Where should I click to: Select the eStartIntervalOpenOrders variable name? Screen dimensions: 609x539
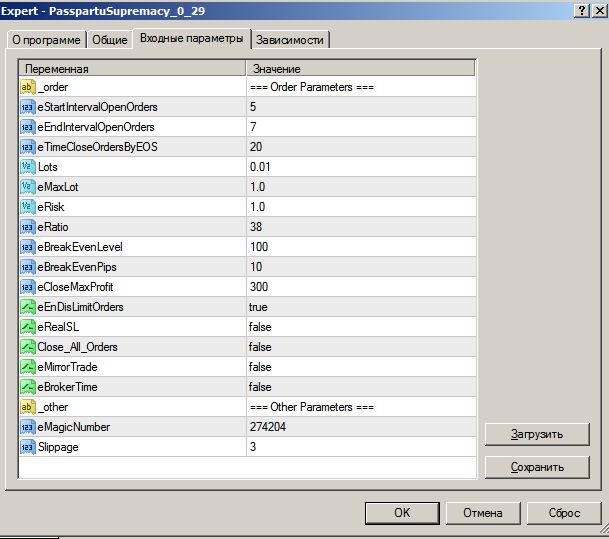(x=97, y=107)
